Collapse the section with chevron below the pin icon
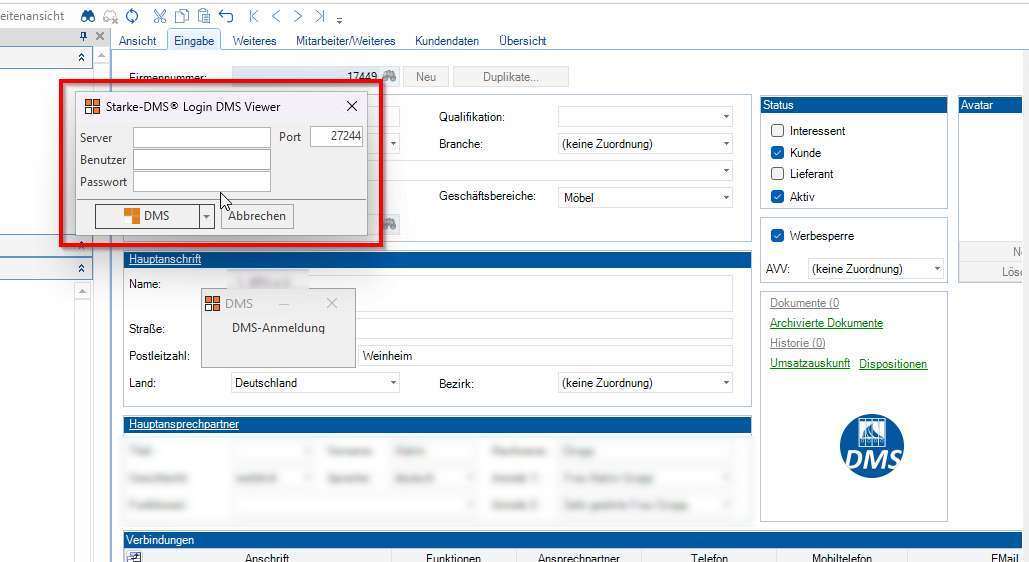Viewport: 1029px width, 562px height. [x=81, y=58]
